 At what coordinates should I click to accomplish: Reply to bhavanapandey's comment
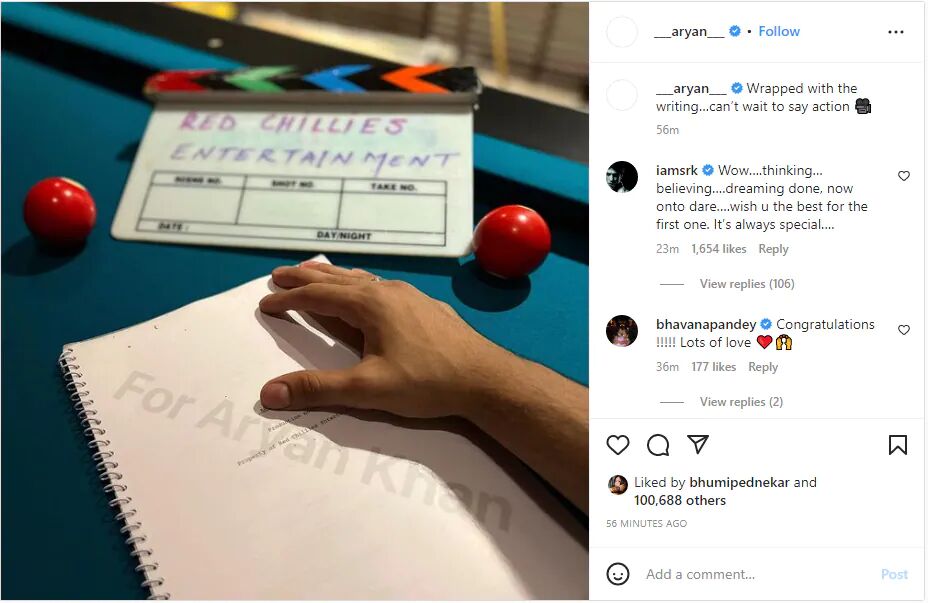[x=762, y=367]
